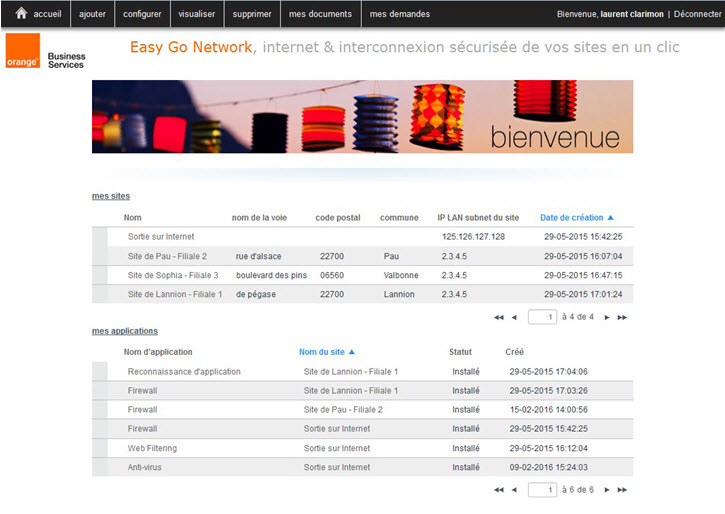The height and width of the screenshot is (514, 725).
Task: Select the Sortie sur Internet site row
Action: tap(362, 237)
